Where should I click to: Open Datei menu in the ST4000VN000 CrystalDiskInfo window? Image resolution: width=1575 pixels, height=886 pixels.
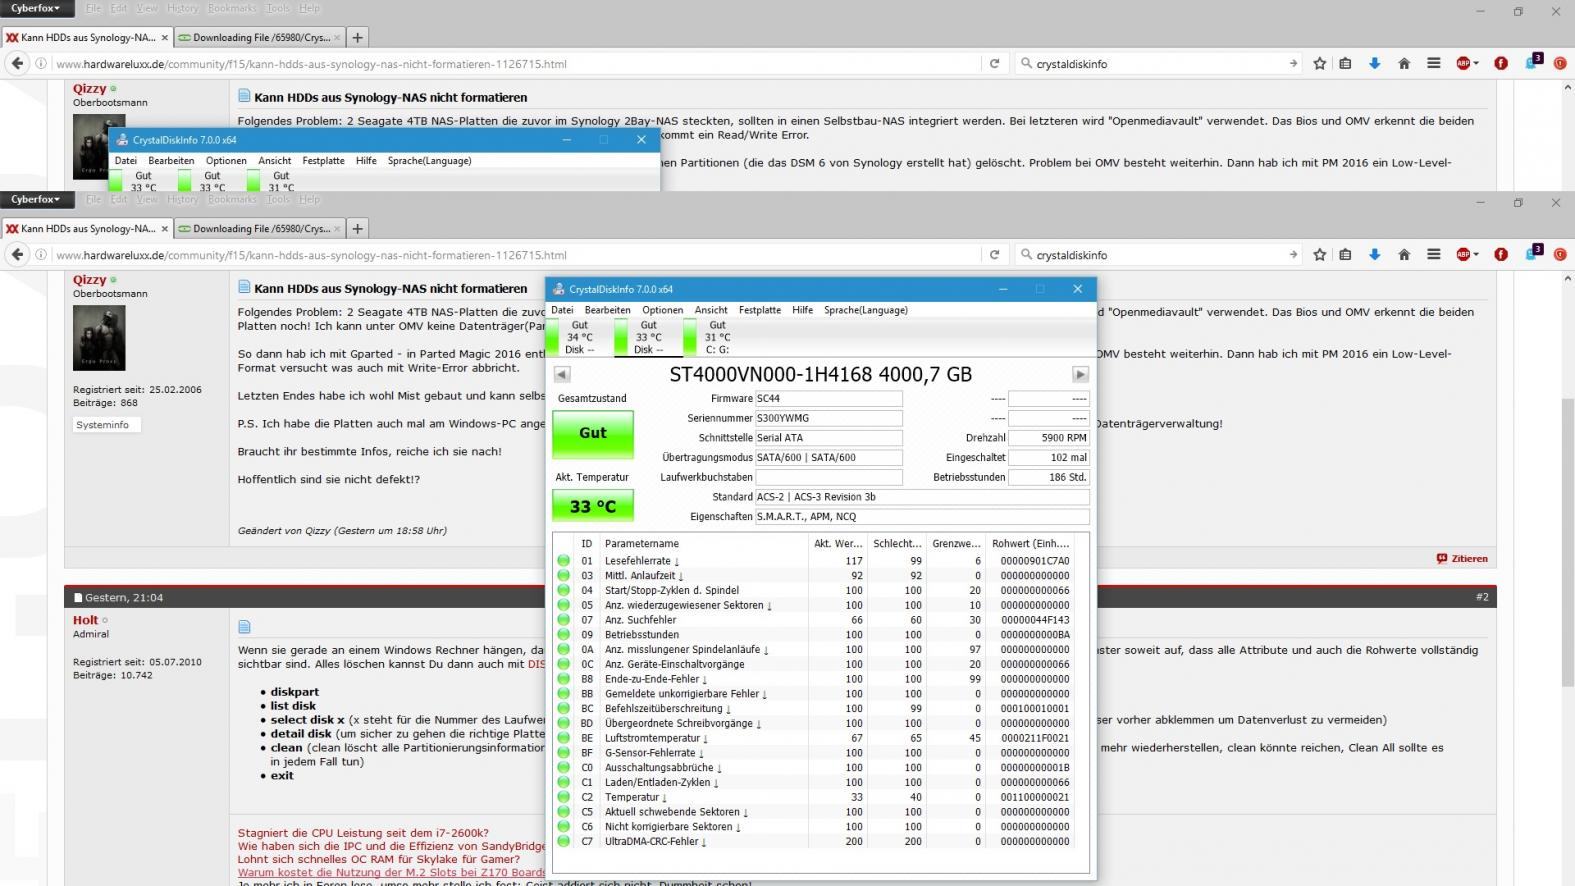coord(563,310)
